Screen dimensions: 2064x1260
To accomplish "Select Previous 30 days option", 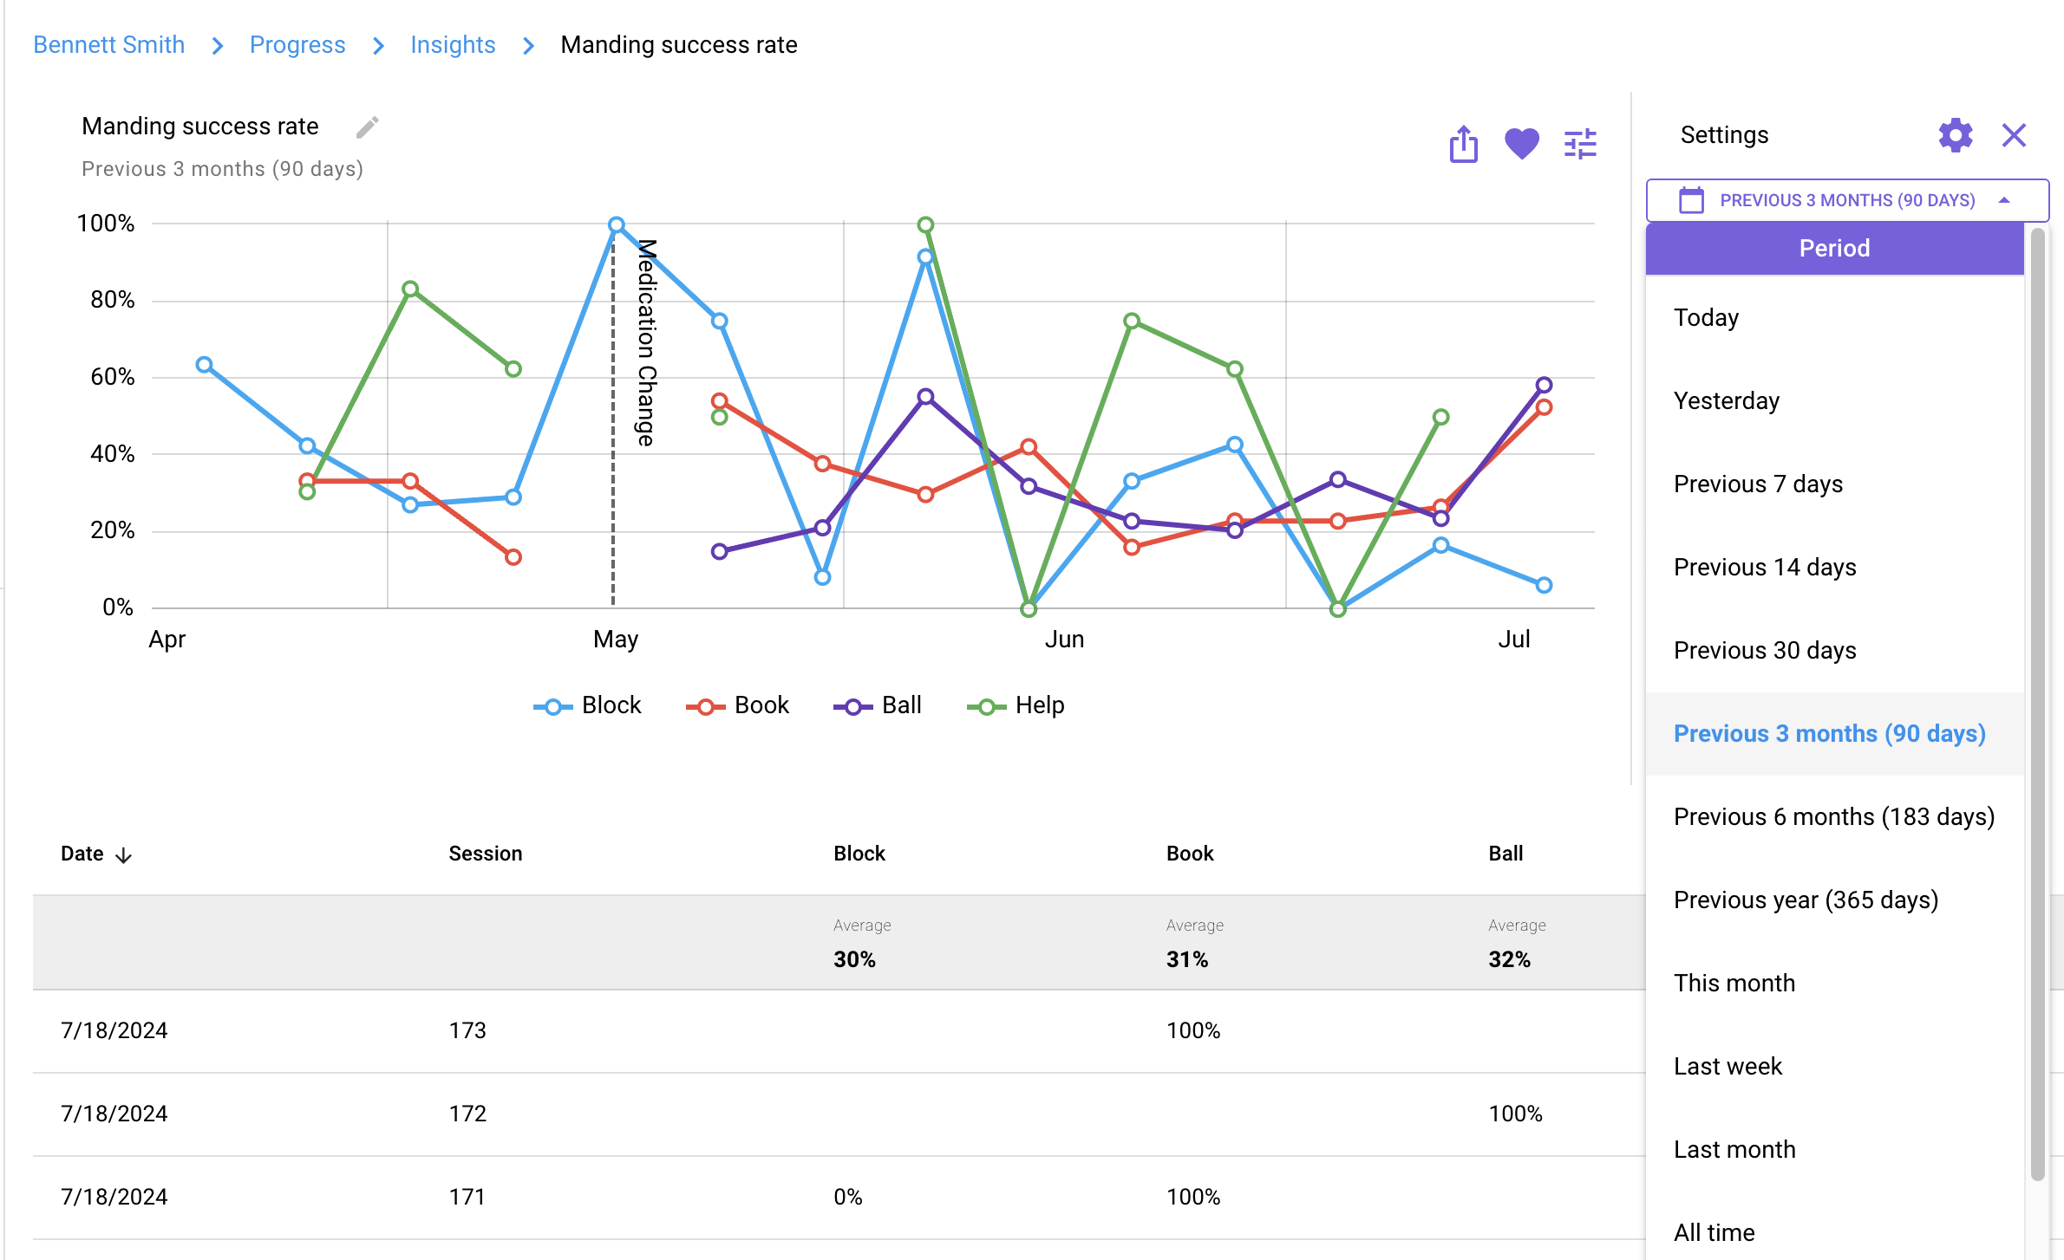I will [1764, 651].
